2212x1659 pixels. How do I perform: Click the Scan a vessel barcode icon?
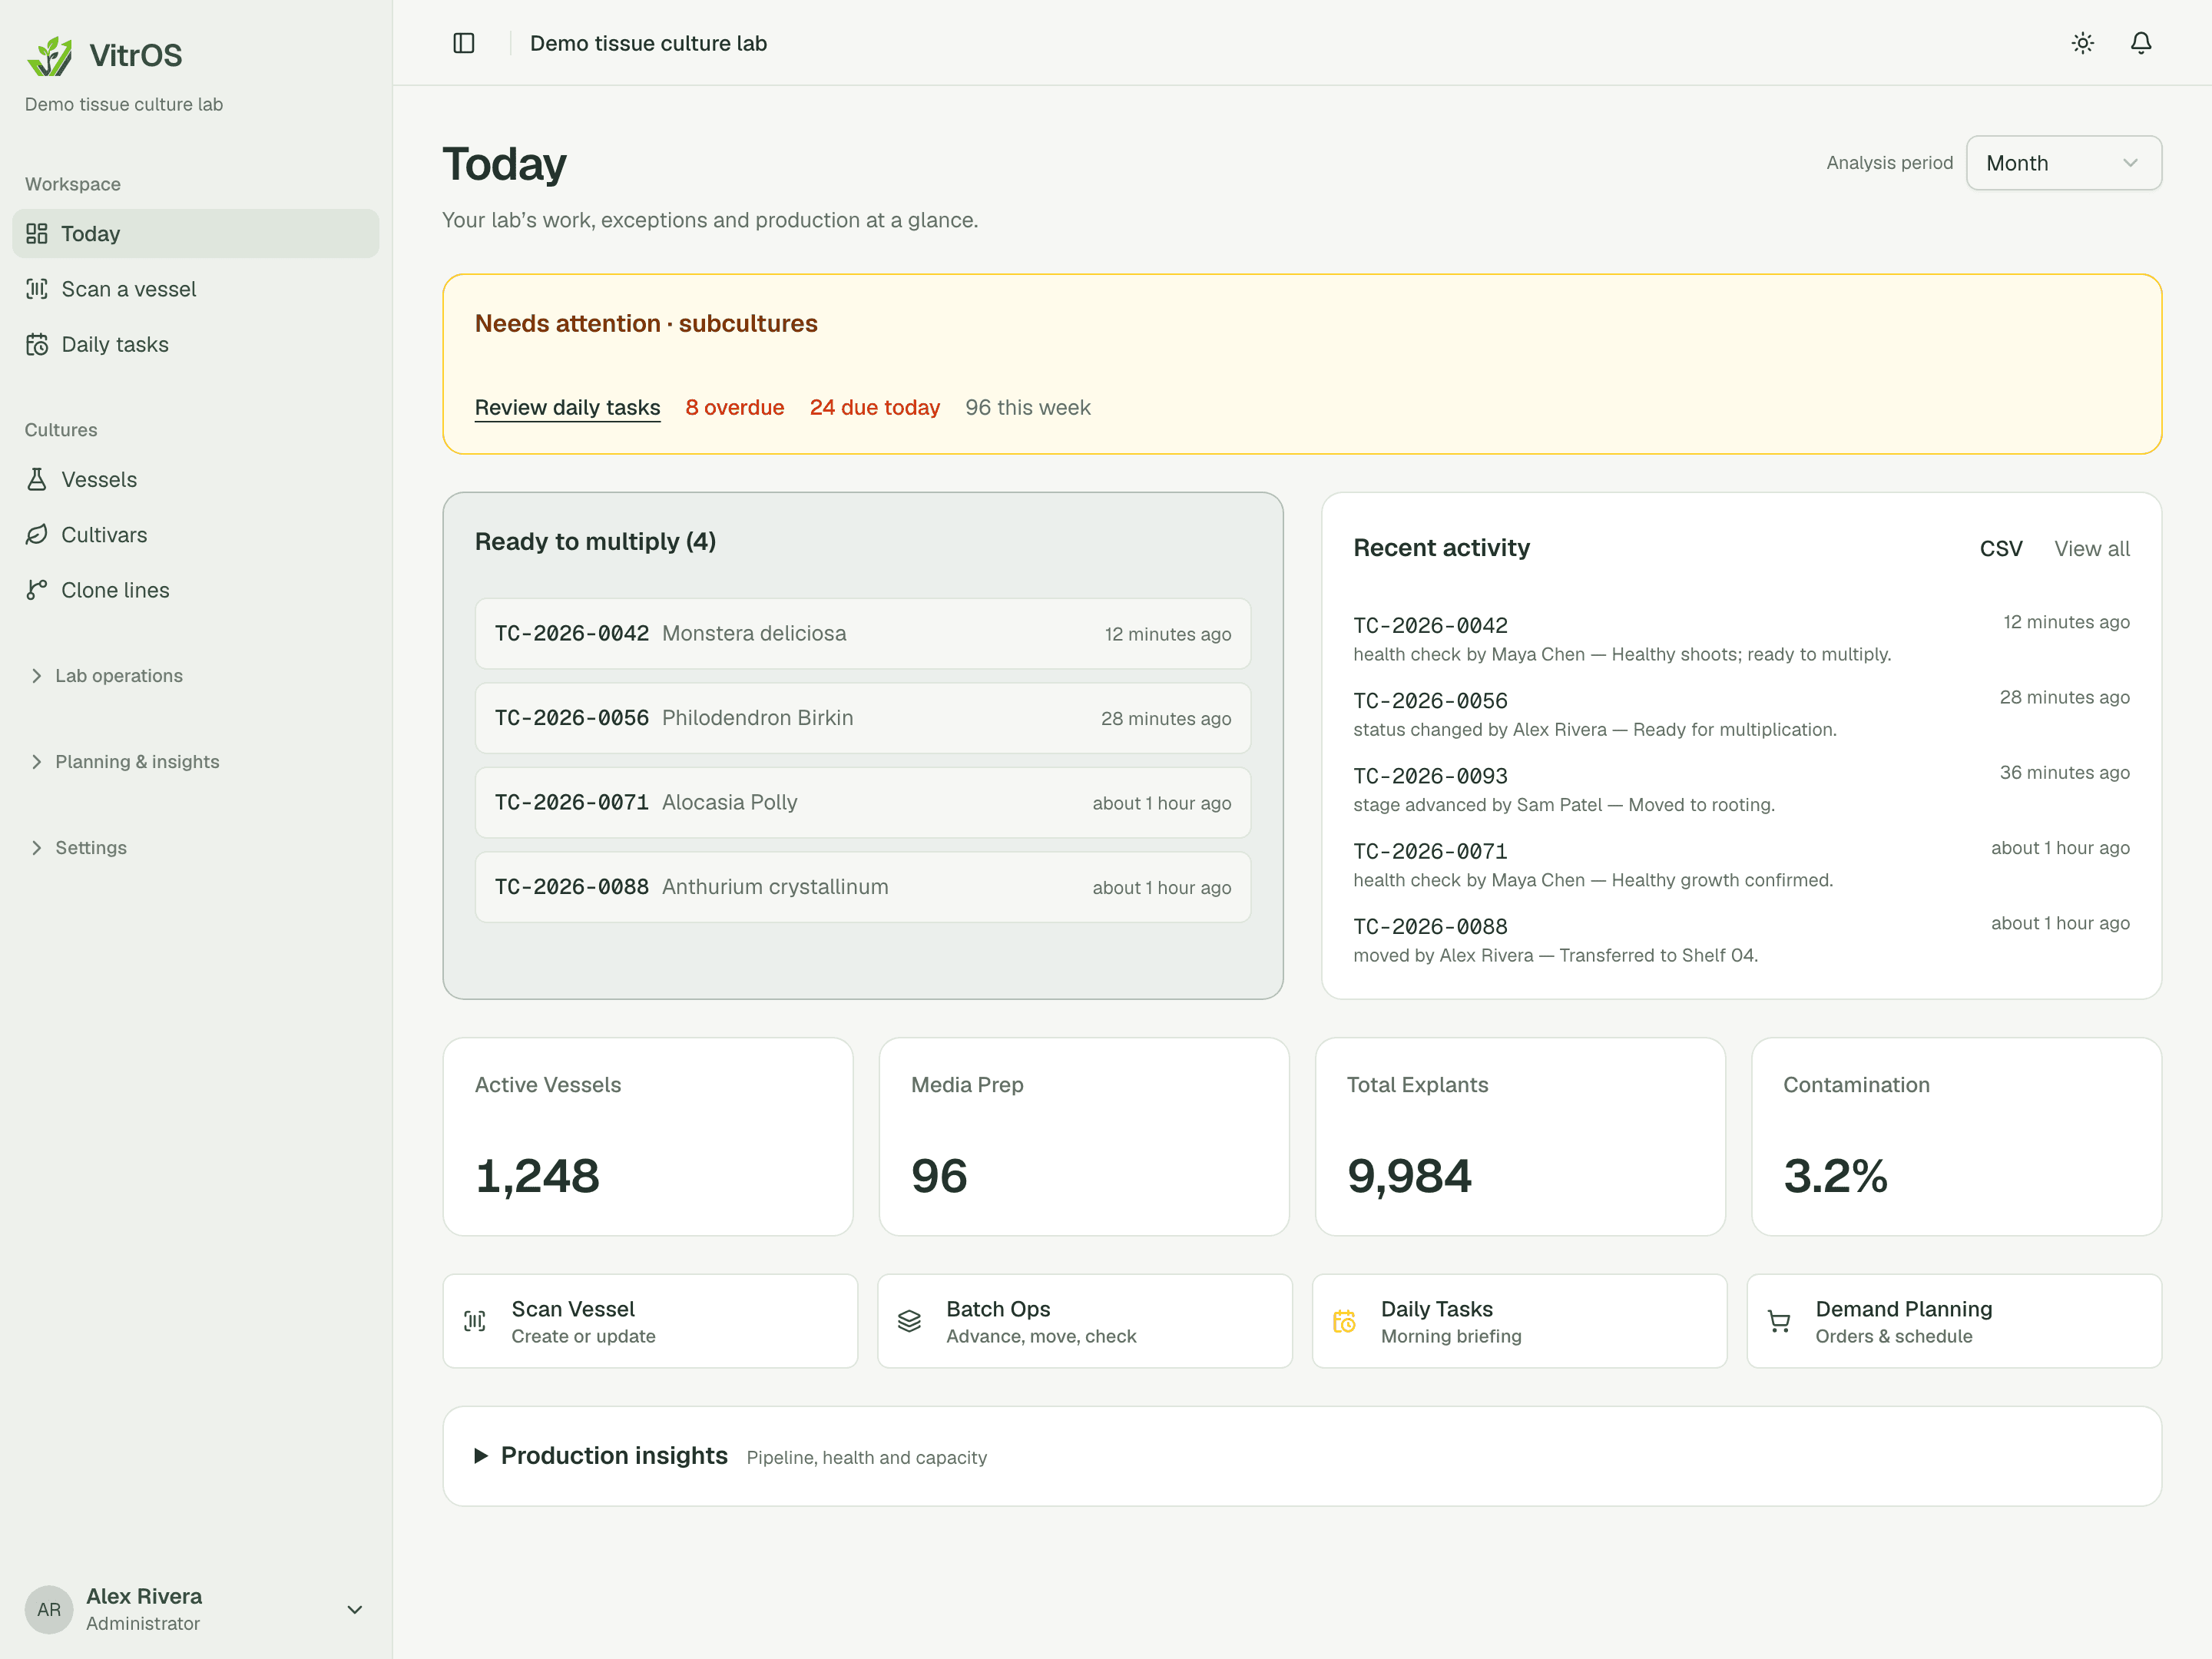[x=37, y=289]
